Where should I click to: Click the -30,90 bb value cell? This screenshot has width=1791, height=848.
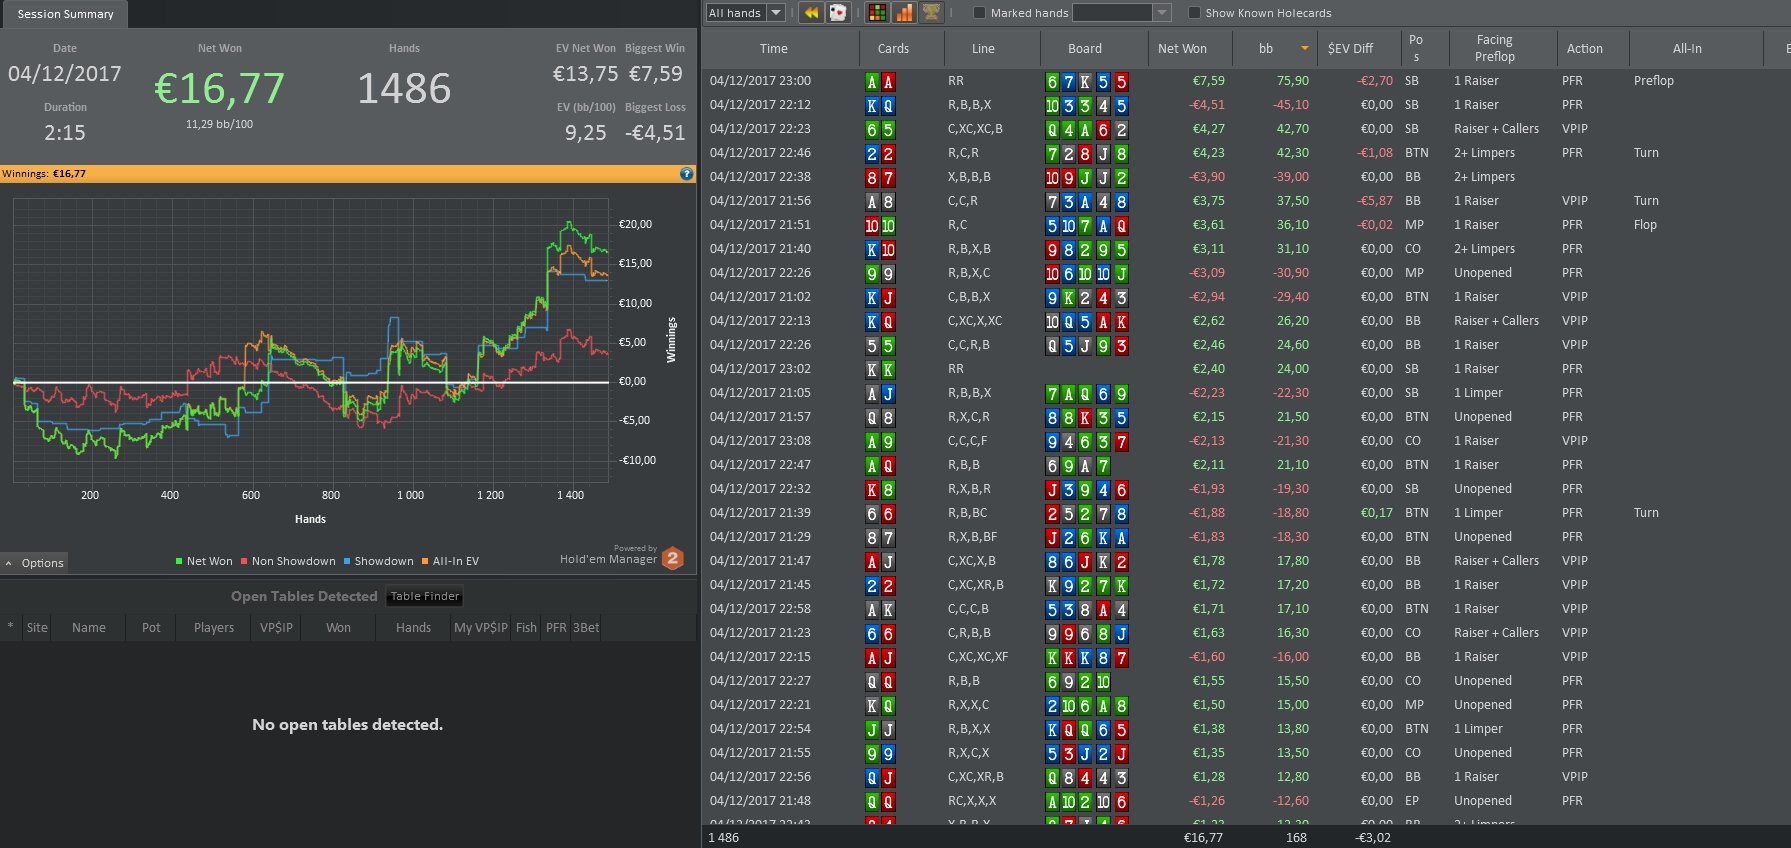point(1291,273)
